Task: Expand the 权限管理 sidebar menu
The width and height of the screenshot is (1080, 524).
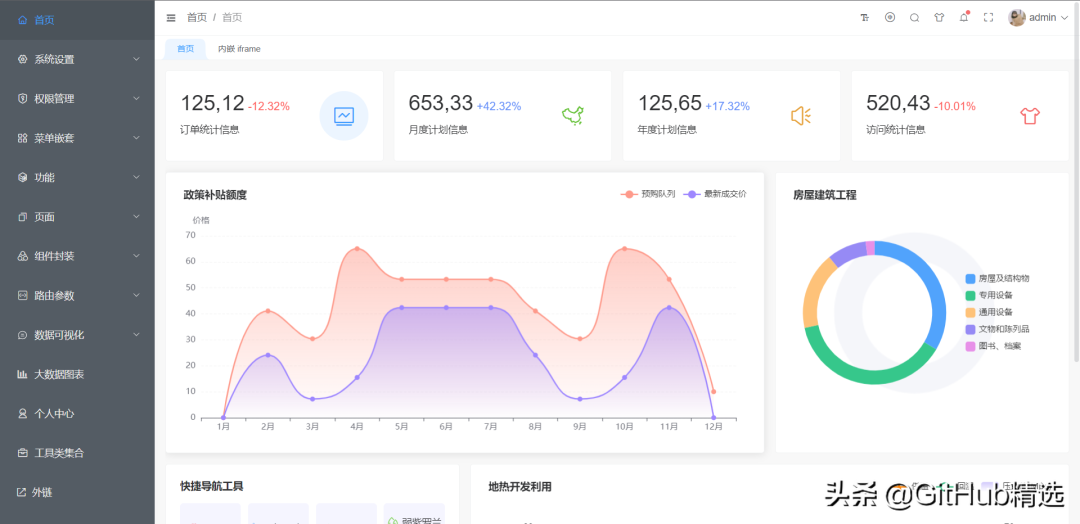Action: 77,99
